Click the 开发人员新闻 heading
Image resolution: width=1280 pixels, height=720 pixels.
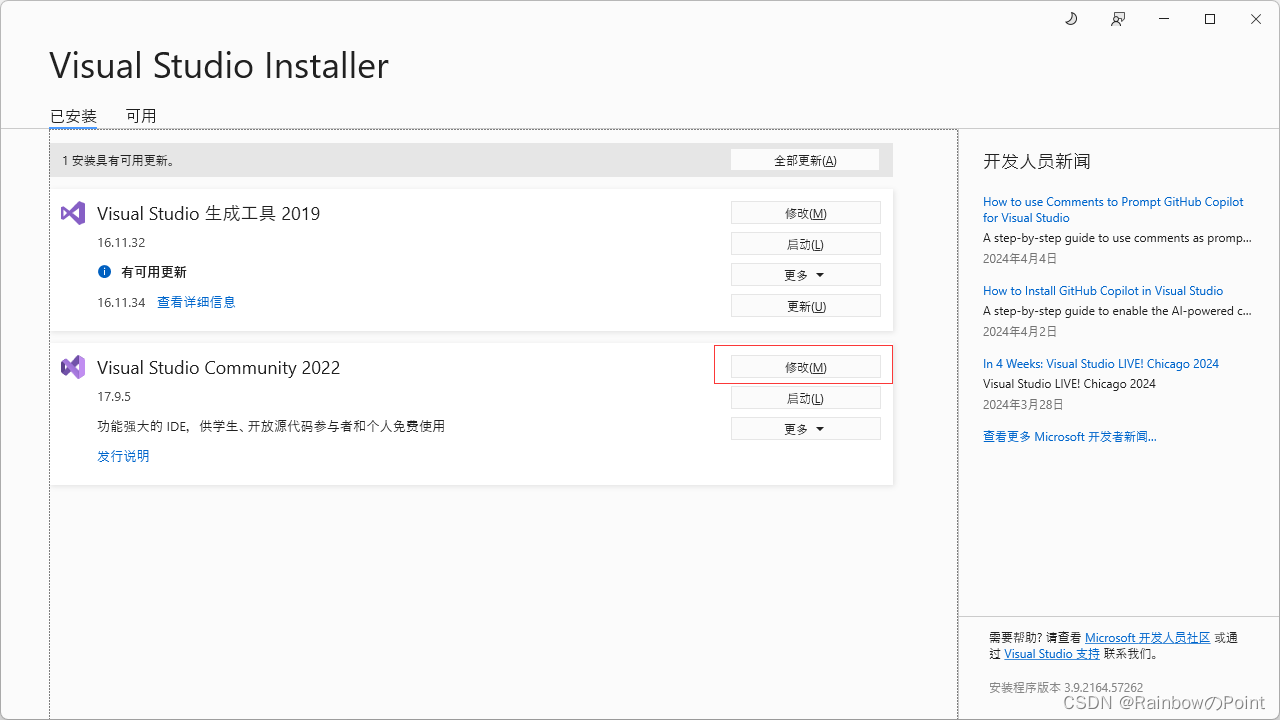point(1037,161)
